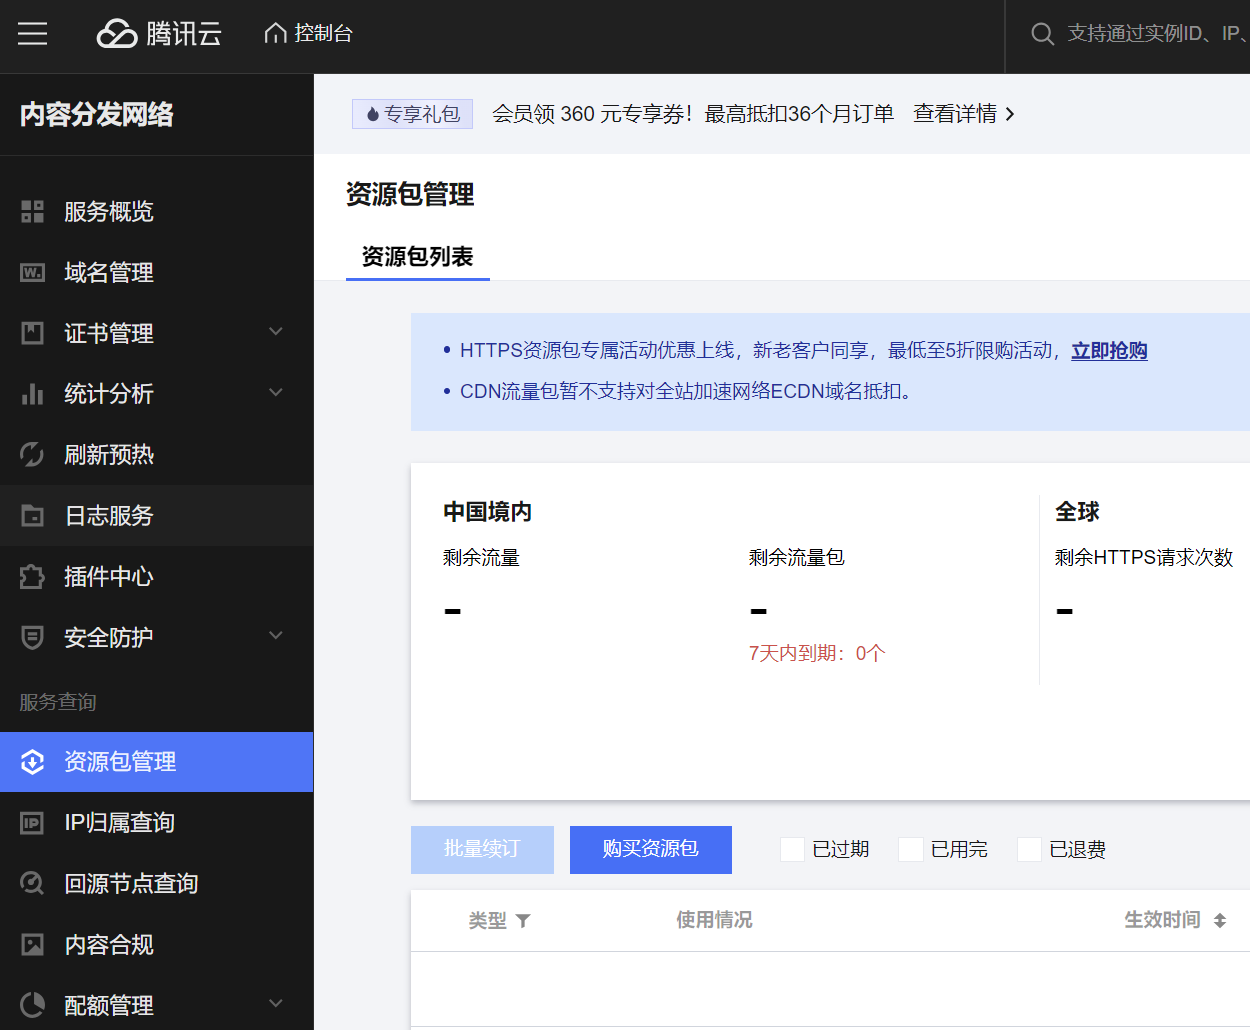Image resolution: width=1250 pixels, height=1030 pixels.
Task: Switch to the 资源包列表 tab
Action: (x=418, y=258)
